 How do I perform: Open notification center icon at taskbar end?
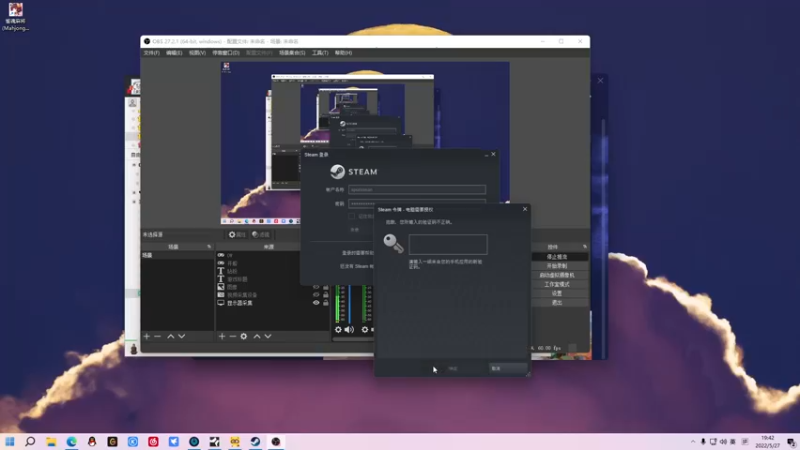[x=791, y=442]
